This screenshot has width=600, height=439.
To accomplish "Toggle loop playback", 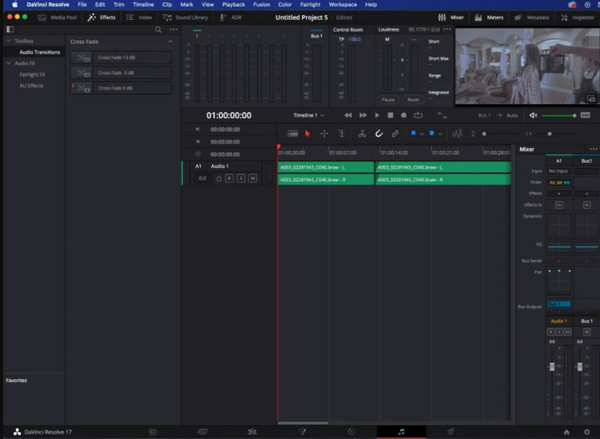I will [x=418, y=115].
